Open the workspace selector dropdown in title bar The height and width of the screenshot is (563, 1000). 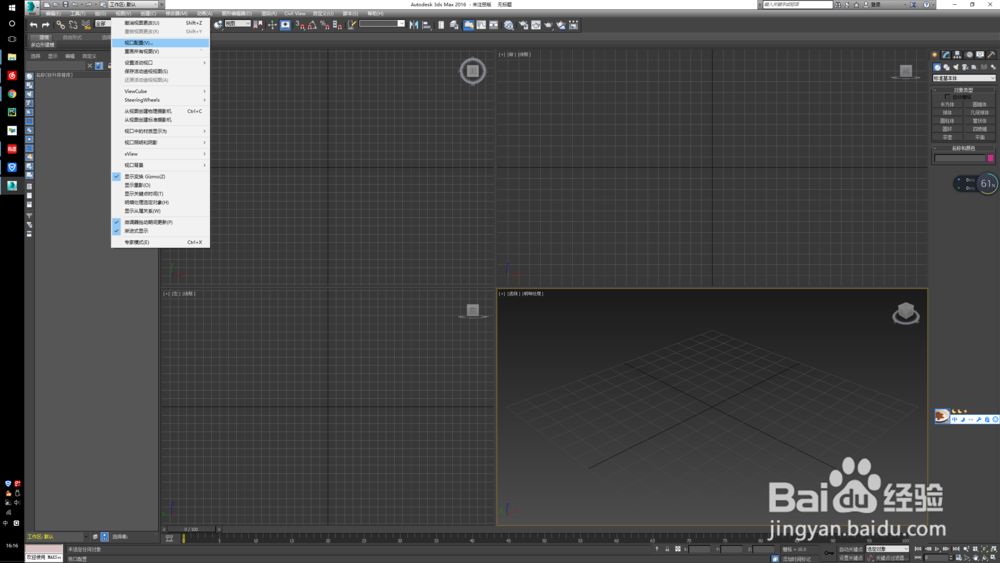click(132, 4)
